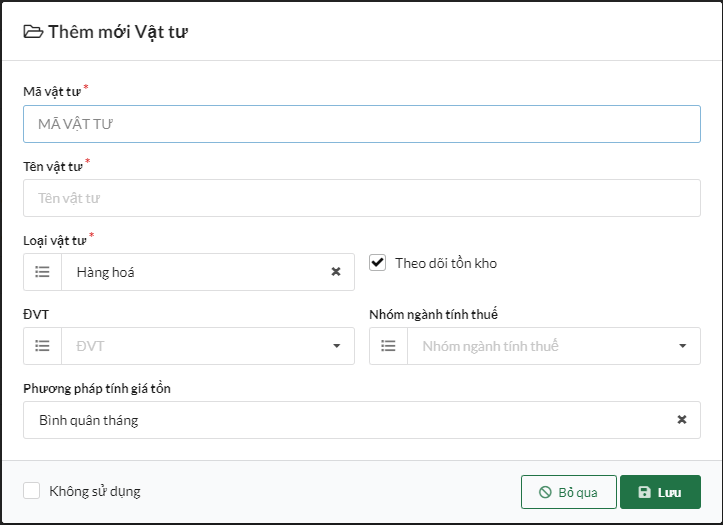The width and height of the screenshot is (723, 525).
Task: Click the list icon beside Loại vật tư
Action: tap(42, 272)
